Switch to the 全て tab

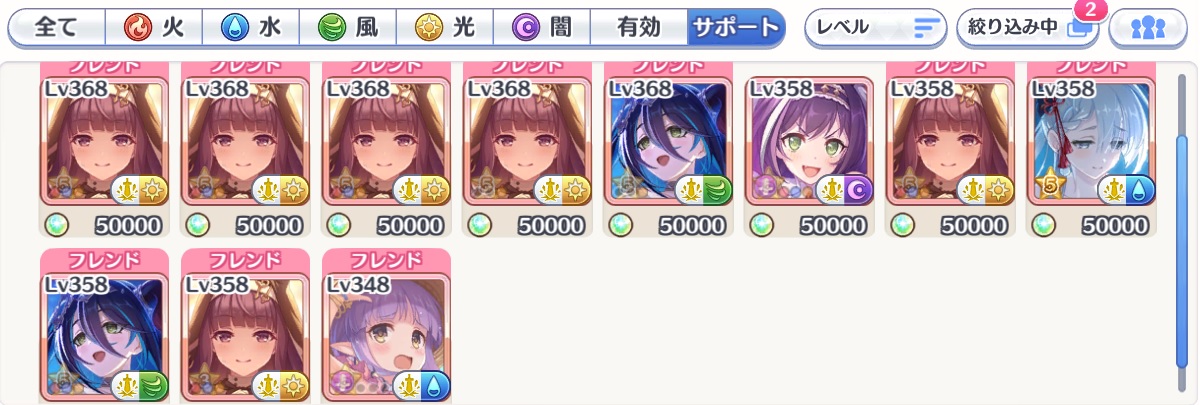56,28
